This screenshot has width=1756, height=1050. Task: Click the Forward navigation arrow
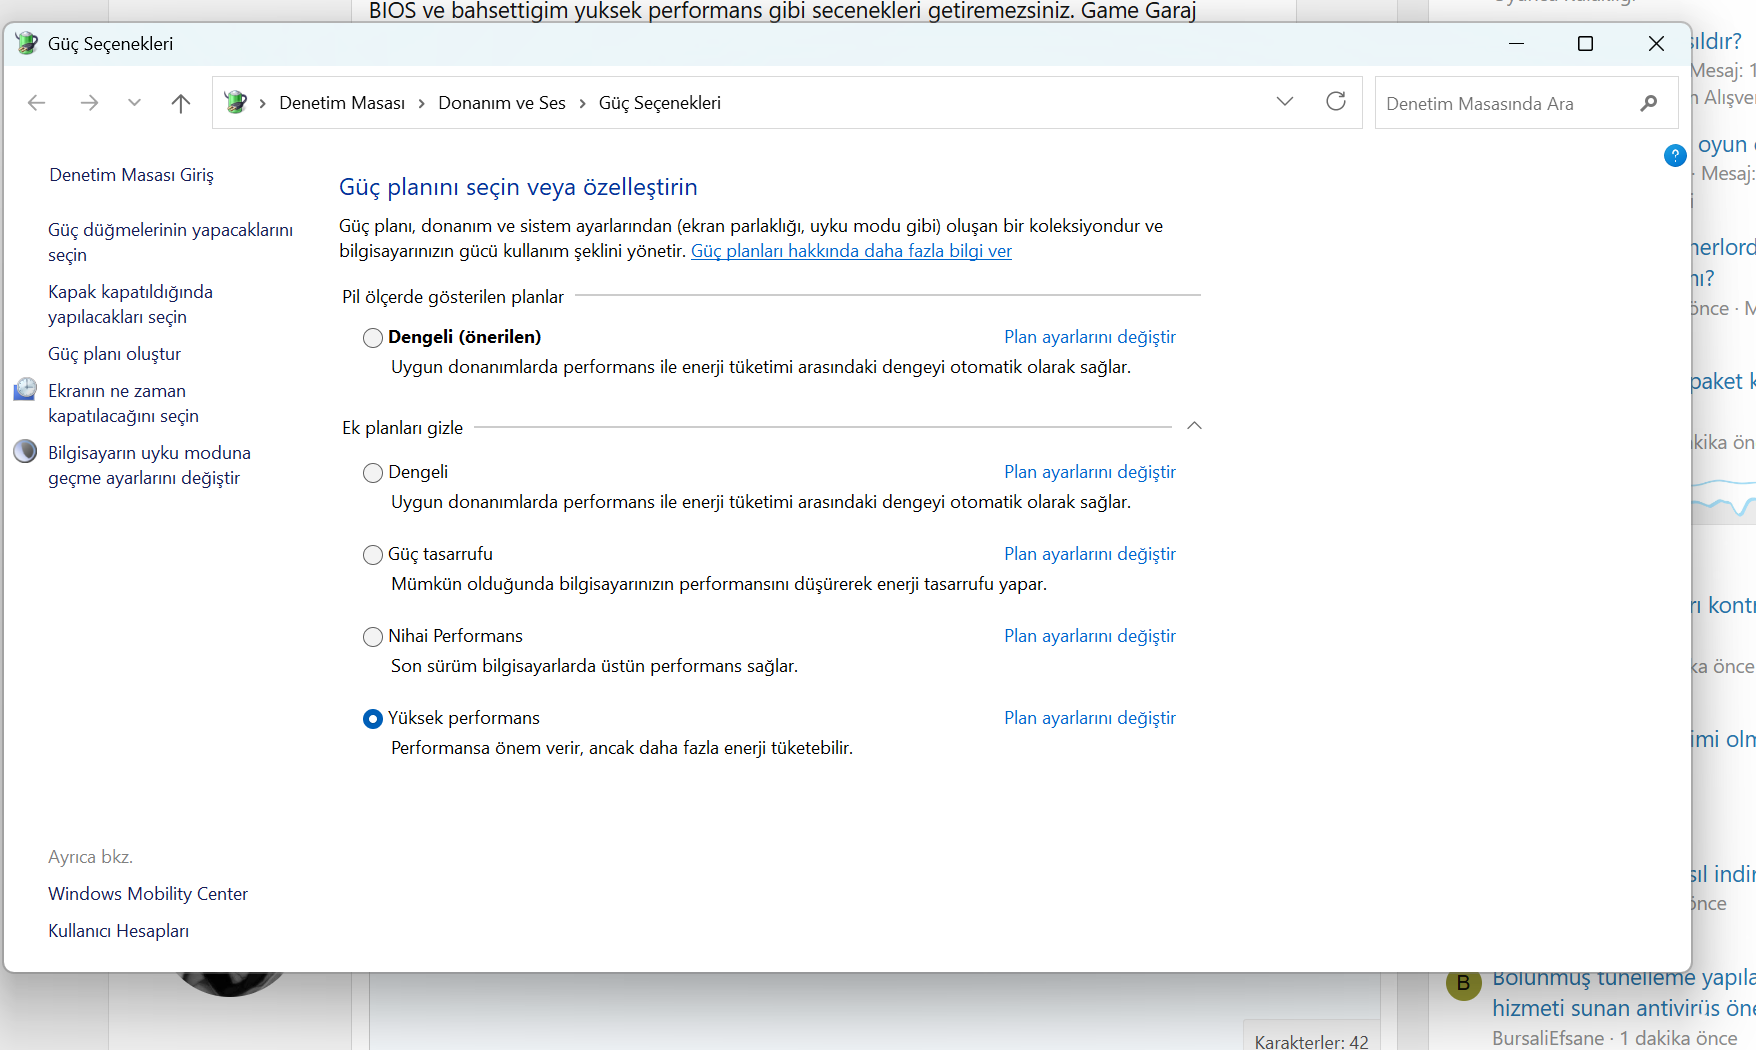[x=89, y=103]
